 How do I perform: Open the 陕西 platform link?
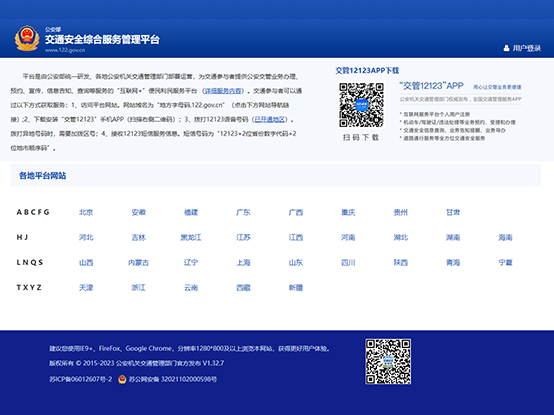point(401,262)
